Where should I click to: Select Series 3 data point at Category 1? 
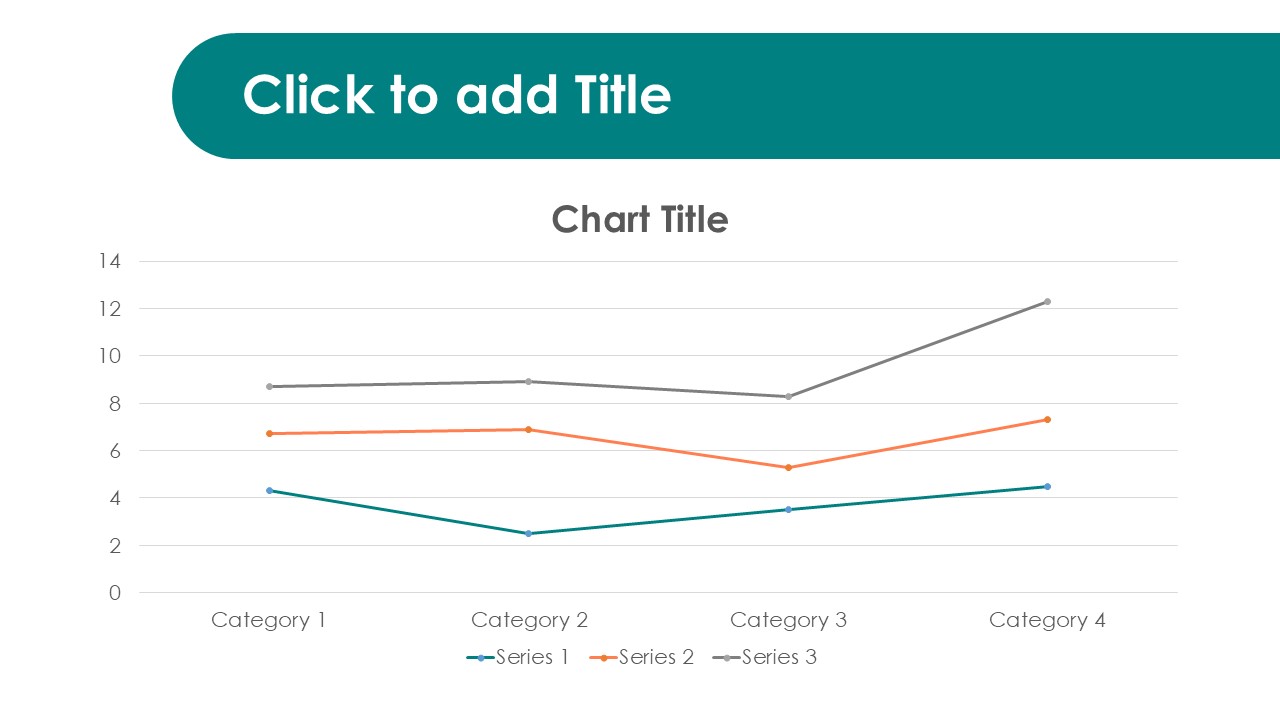(x=269, y=386)
